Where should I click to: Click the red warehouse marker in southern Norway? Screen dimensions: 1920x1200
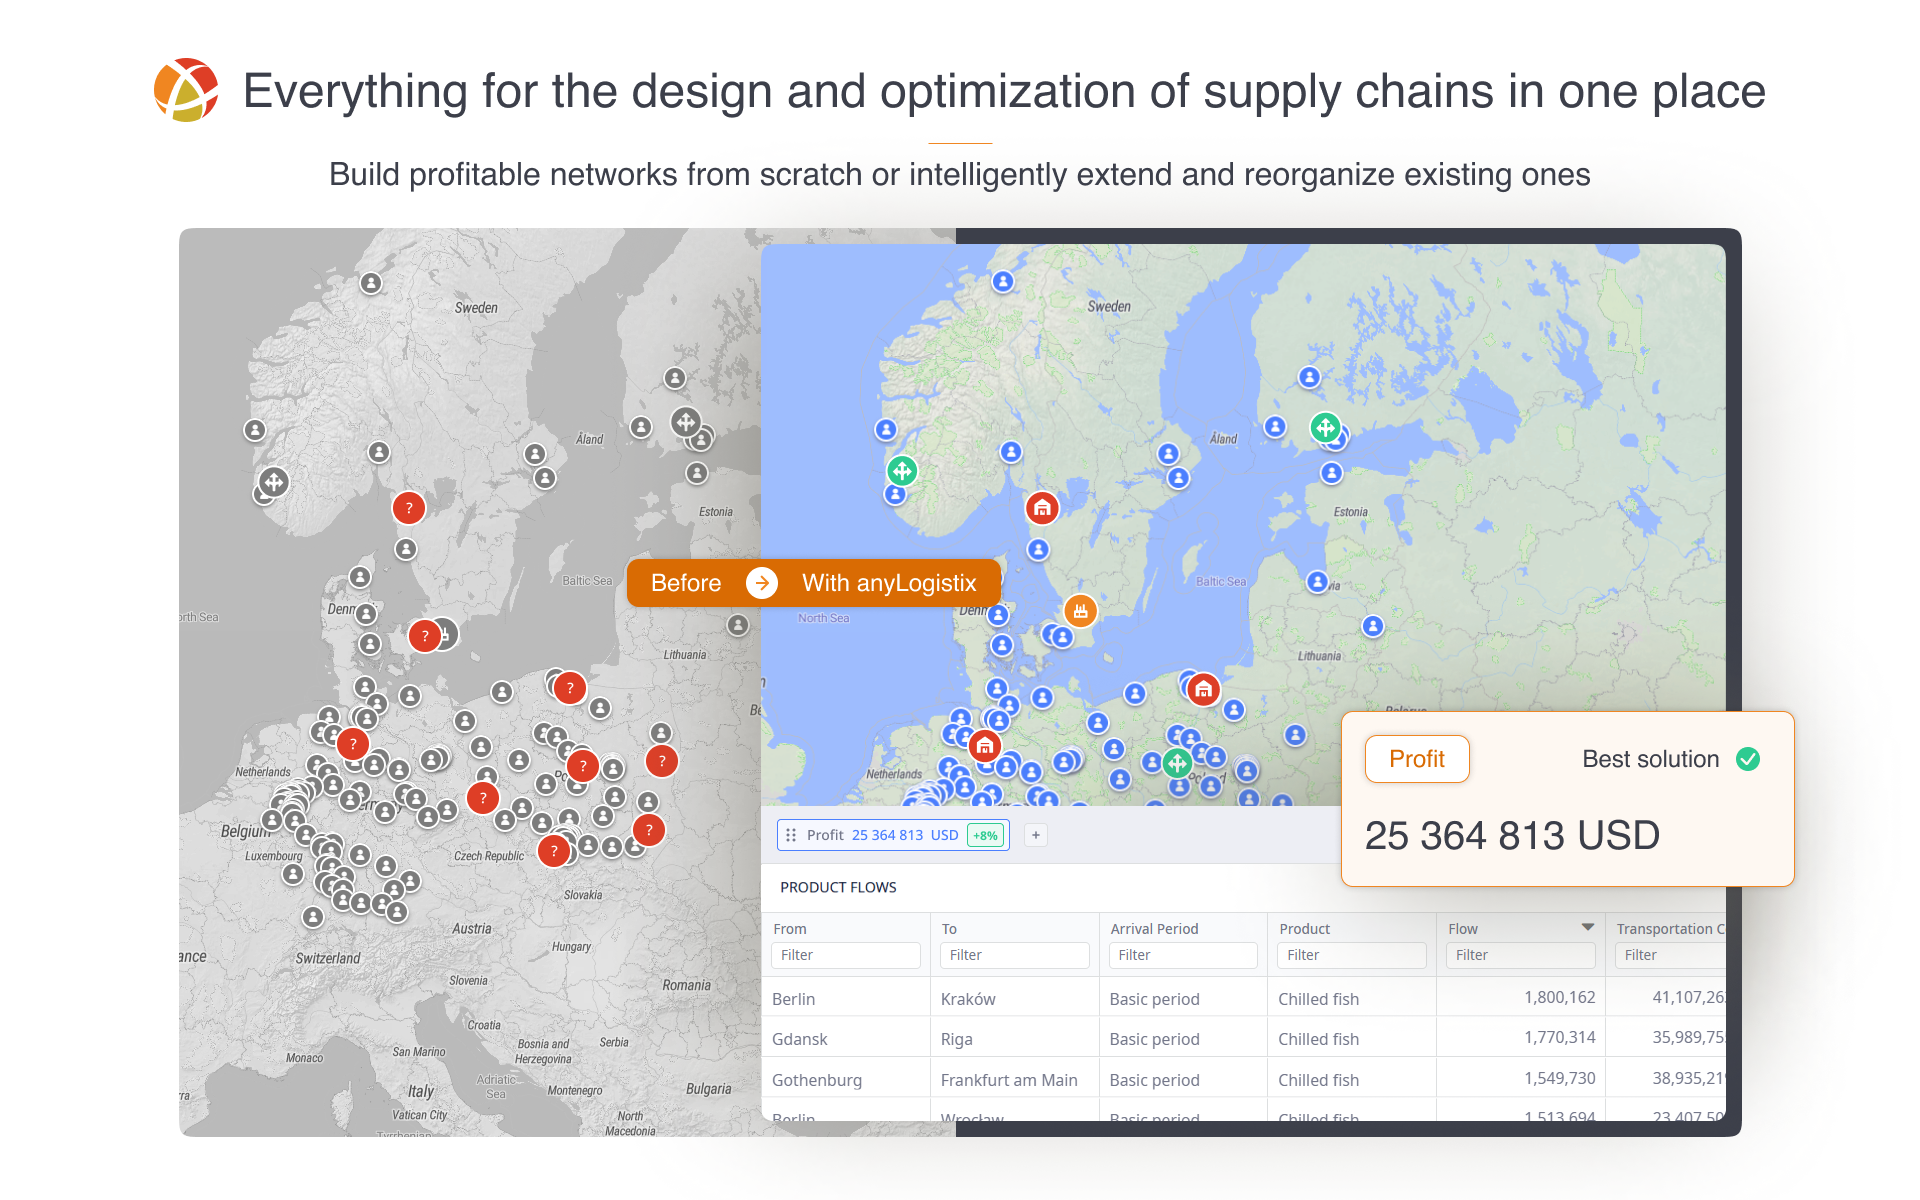(x=1042, y=508)
